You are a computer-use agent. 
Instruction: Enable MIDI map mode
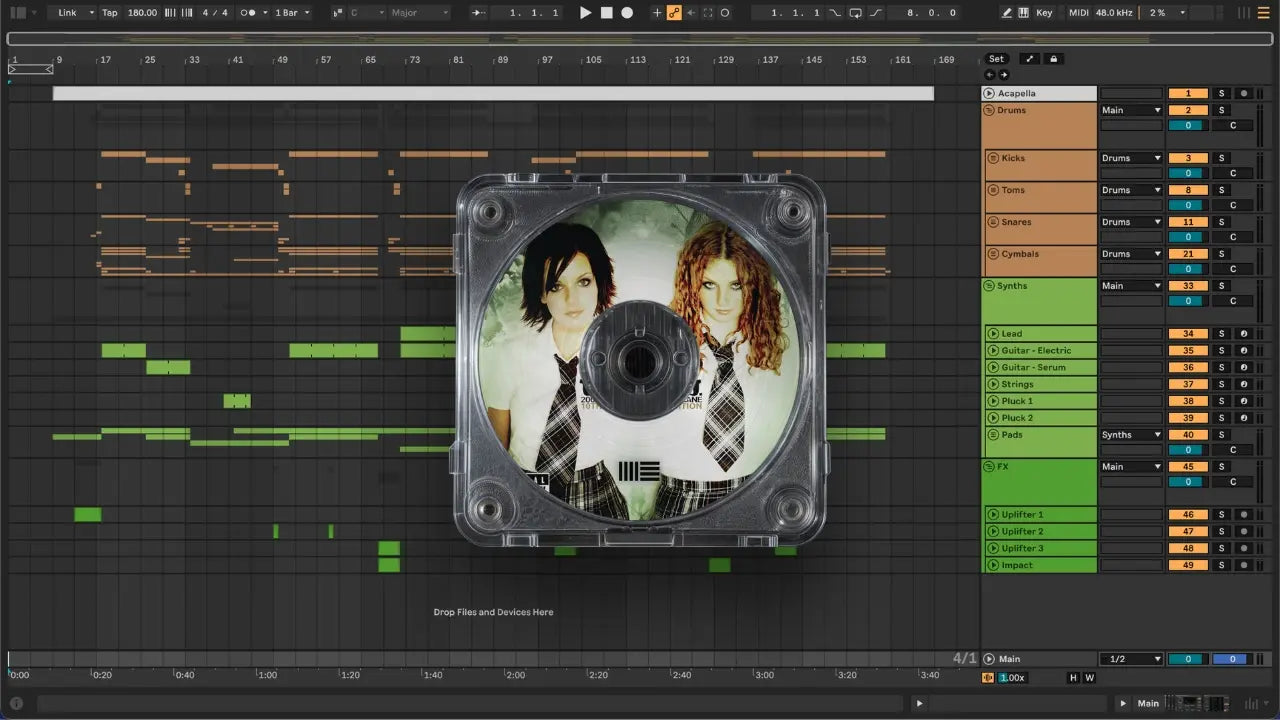coord(1078,13)
